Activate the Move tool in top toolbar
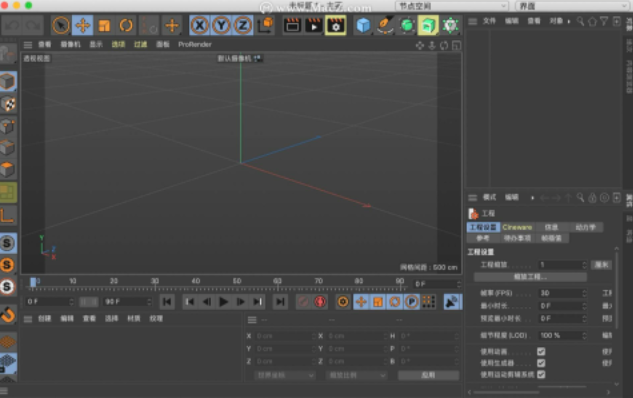Screen dimensions: 633x398 83,25
